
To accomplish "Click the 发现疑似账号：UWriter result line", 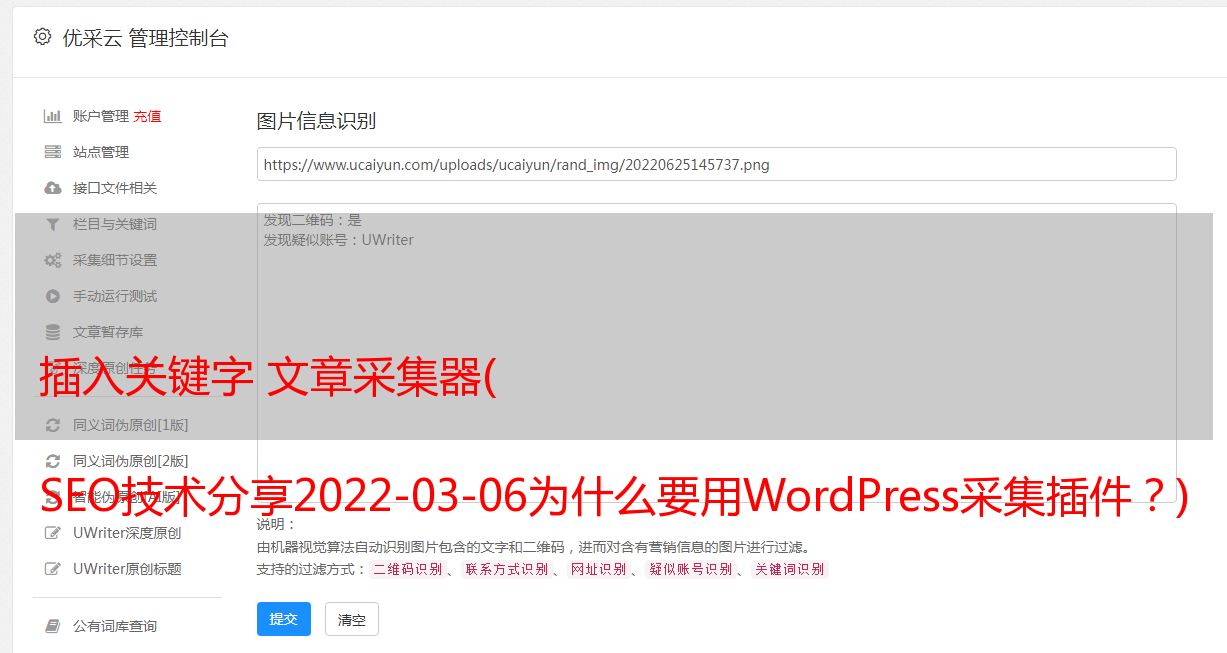I will (339, 240).
